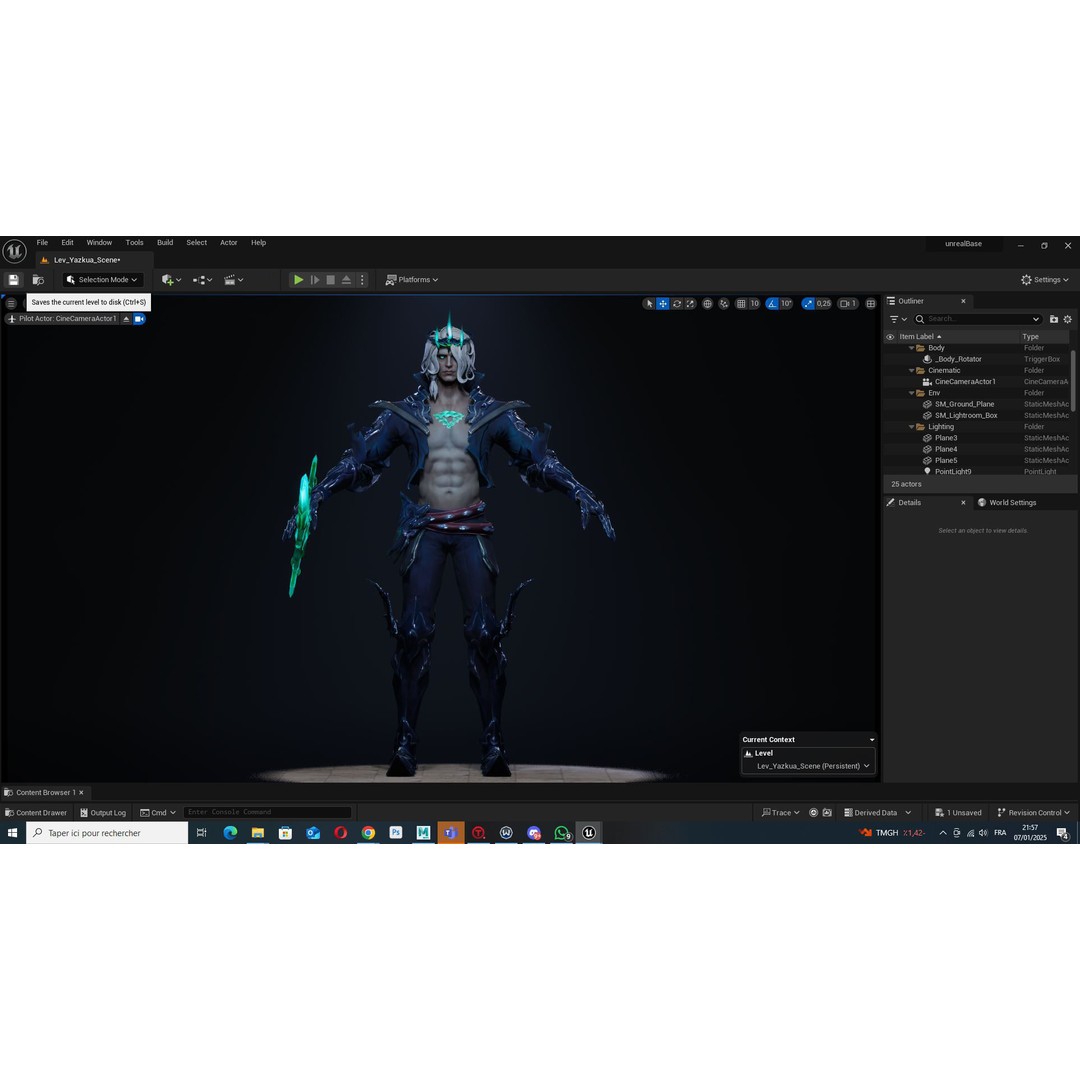Open the Window menu

(99, 242)
